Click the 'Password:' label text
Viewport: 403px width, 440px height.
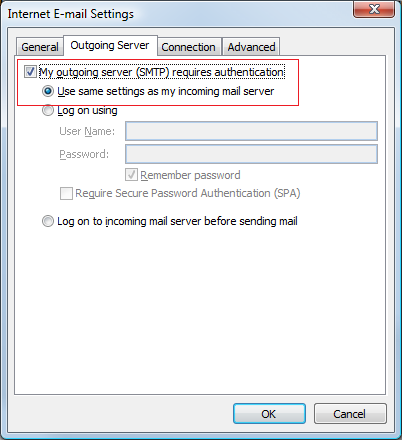(x=84, y=154)
